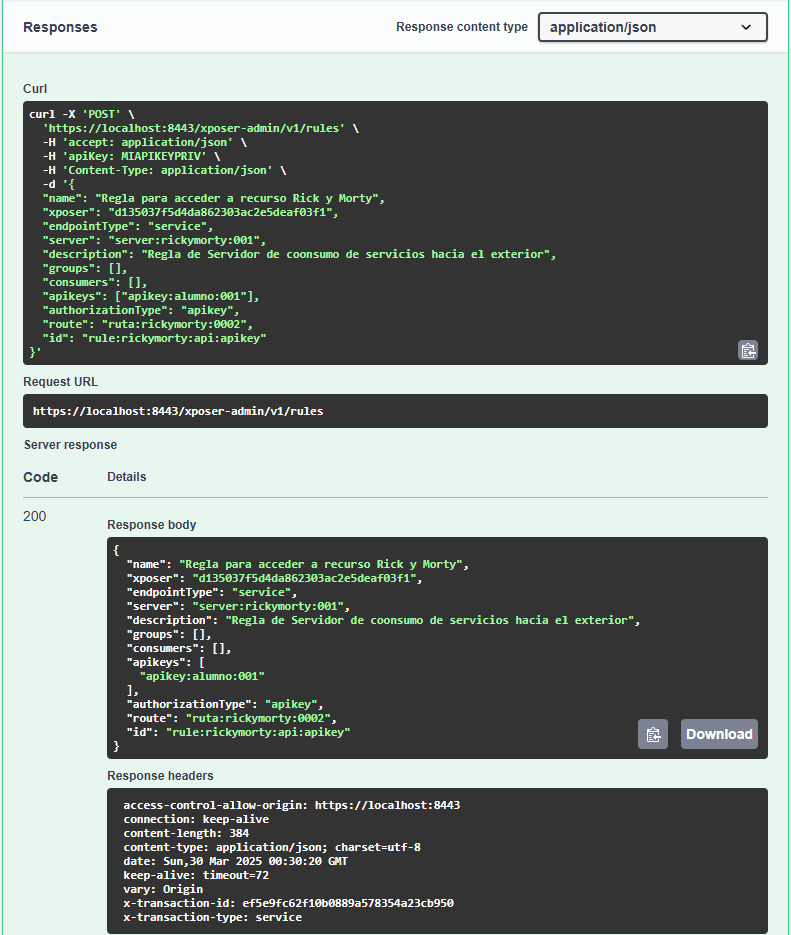The image size is (791, 935).
Task: Click the chevron arrow beside application/json
Action: [x=746, y=27]
